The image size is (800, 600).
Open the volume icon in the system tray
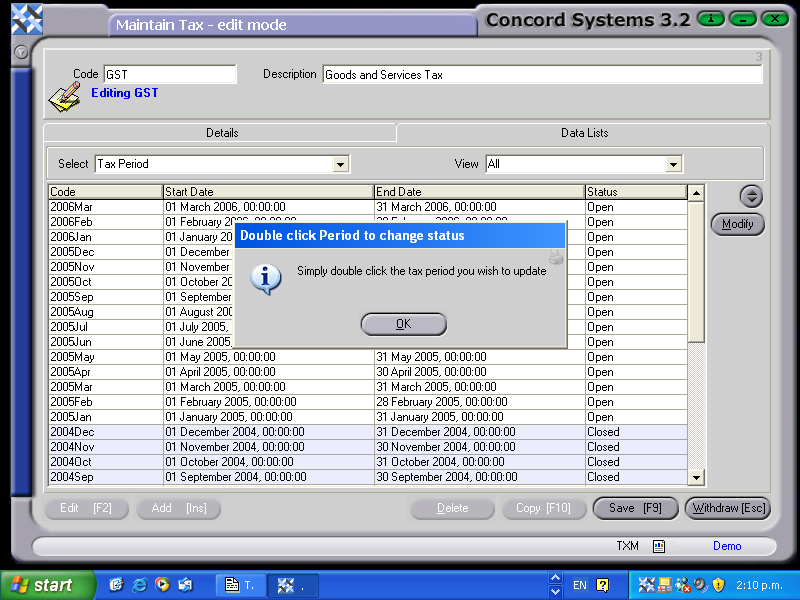click(x=698, y=585)
